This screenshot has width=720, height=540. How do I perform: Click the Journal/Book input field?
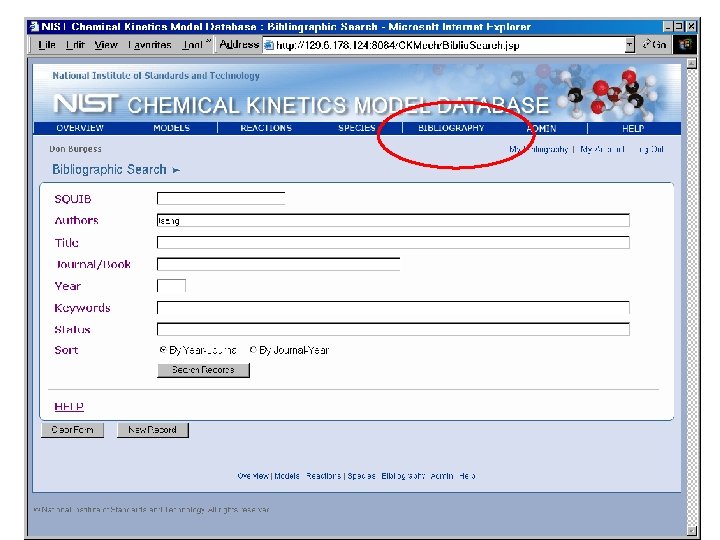pos(278,264)
